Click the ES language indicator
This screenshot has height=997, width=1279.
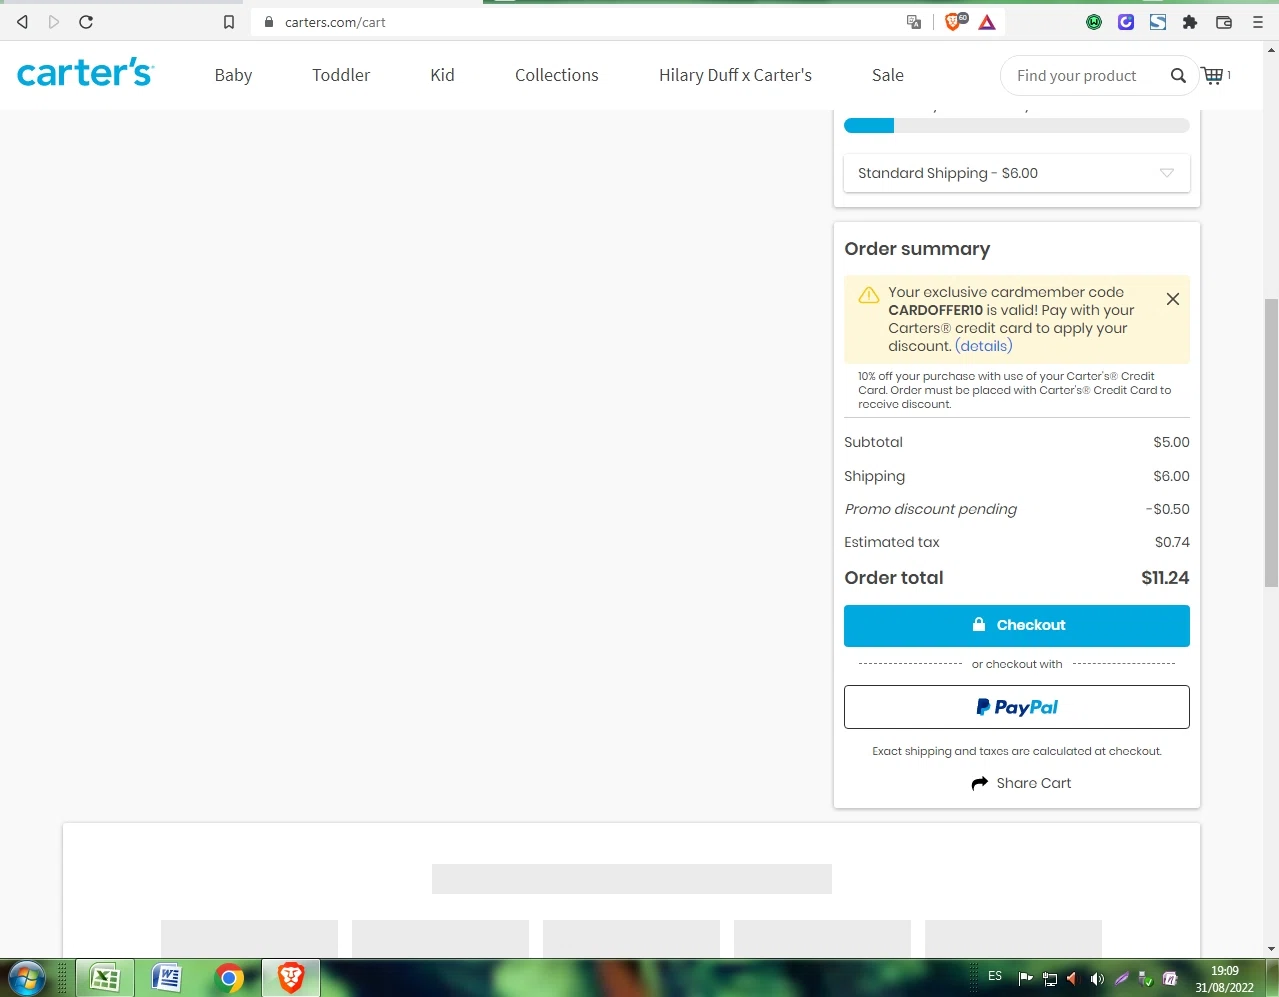[x=995, y=976]
